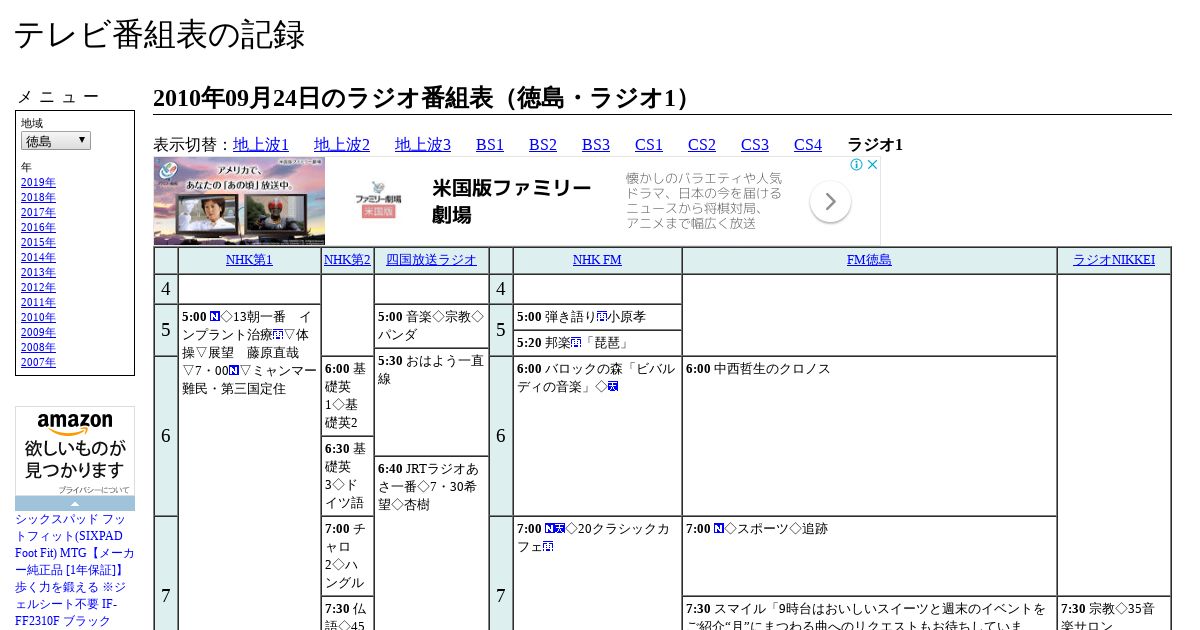The image size is (1200, 630).
Task: Close the banner ad with the X icon
Action: click(x=872, y=165)
